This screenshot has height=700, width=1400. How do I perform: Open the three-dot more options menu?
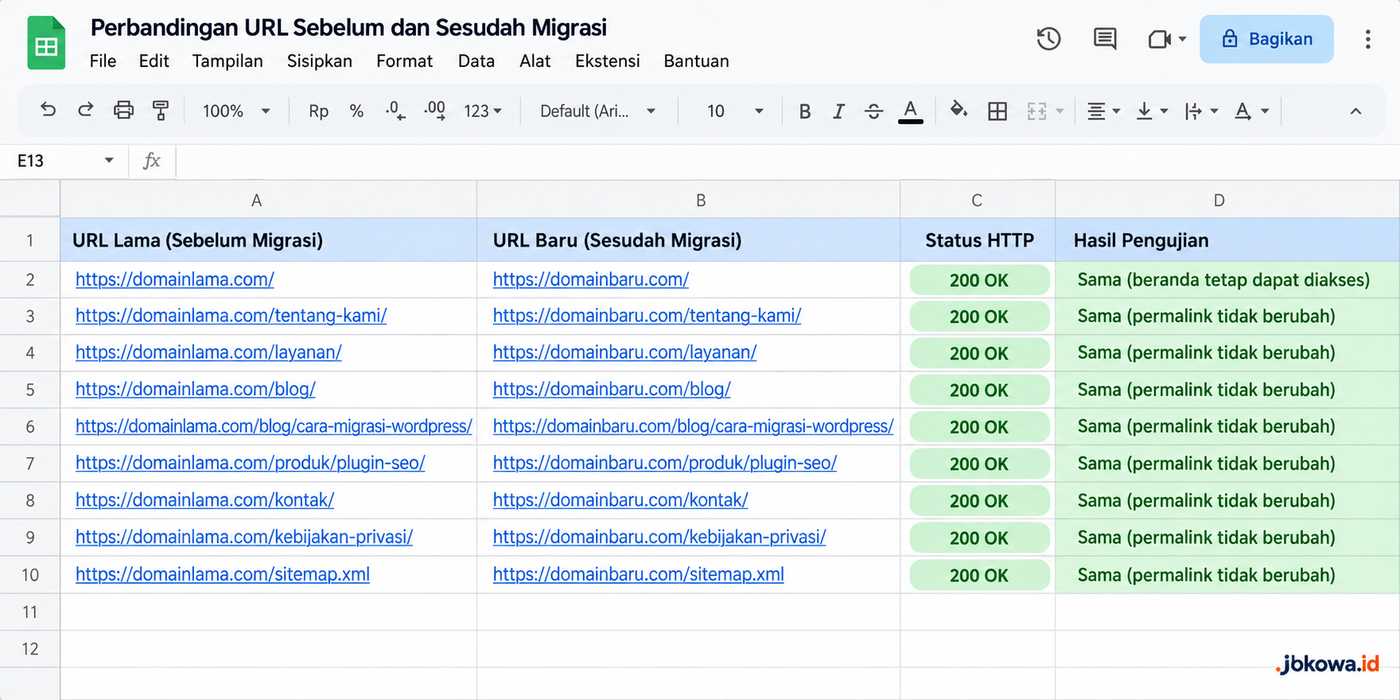tap(1368, 39)
